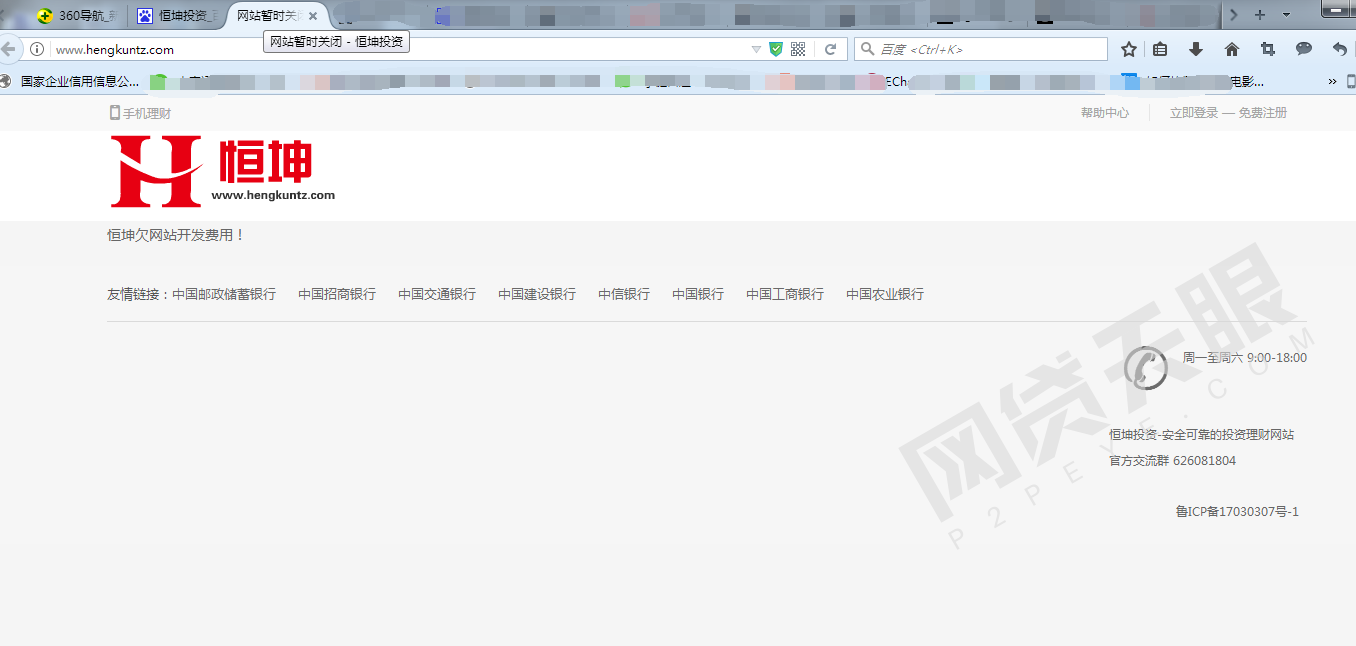Open 手机理财 link
The width and height of the screenshot is (1356, 646).
point(147,113)
